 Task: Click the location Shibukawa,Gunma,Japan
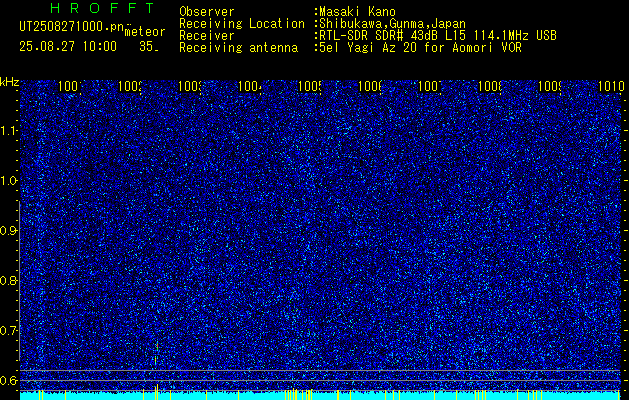click(x=392, y=24)
